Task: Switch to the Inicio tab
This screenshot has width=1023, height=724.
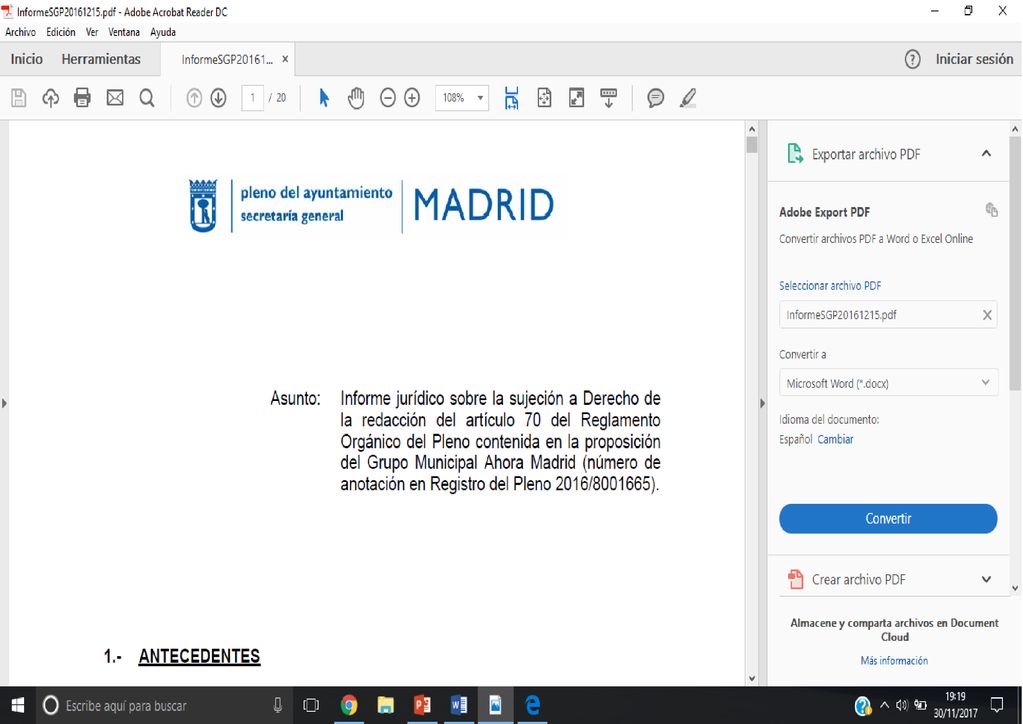Action: [x=27, y=59]
